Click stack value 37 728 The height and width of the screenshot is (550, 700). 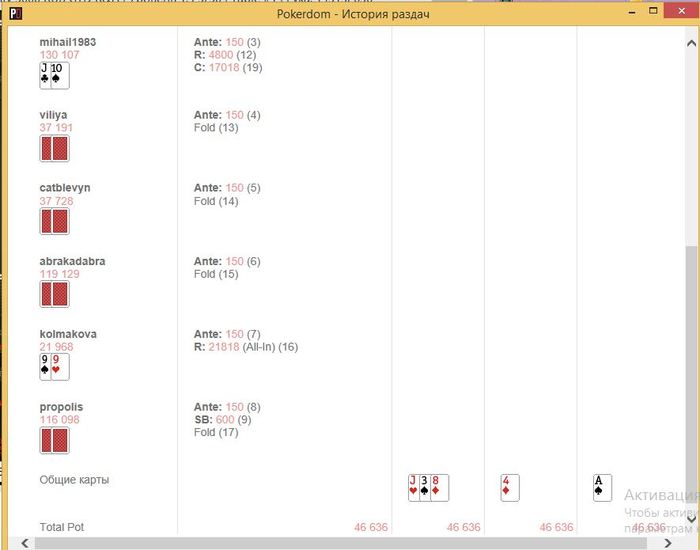pyautogui.click(x=56, y=201)
